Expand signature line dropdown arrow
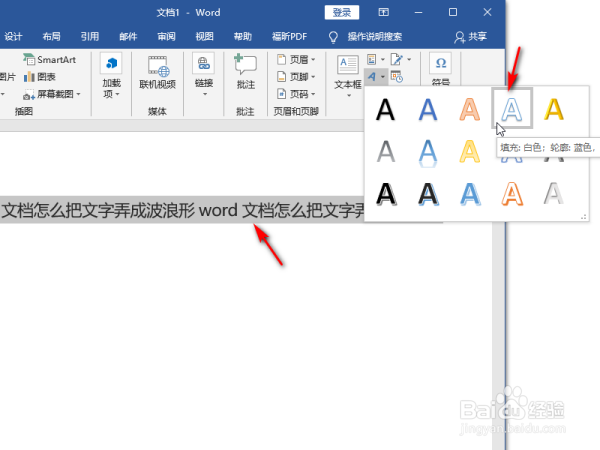This screenshot has width=600, height=450. click(x=409, y=59)
